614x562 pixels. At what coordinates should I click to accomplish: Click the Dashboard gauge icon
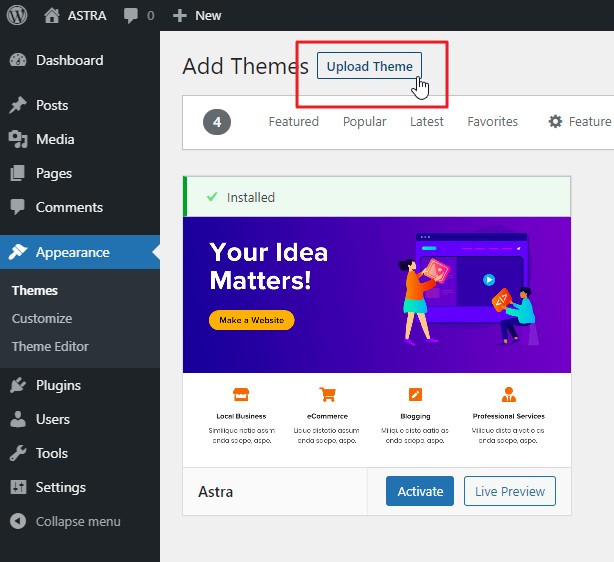[x=18, y=60]
